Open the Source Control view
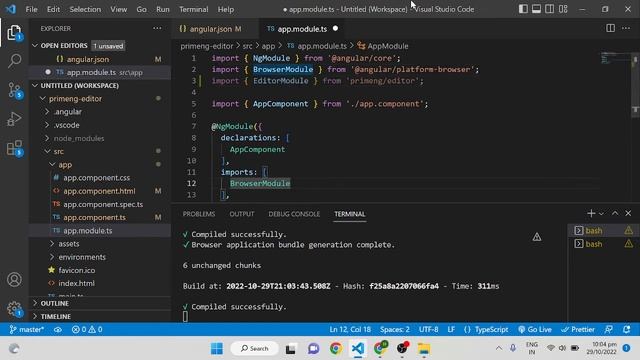 [x=14, y=90]
